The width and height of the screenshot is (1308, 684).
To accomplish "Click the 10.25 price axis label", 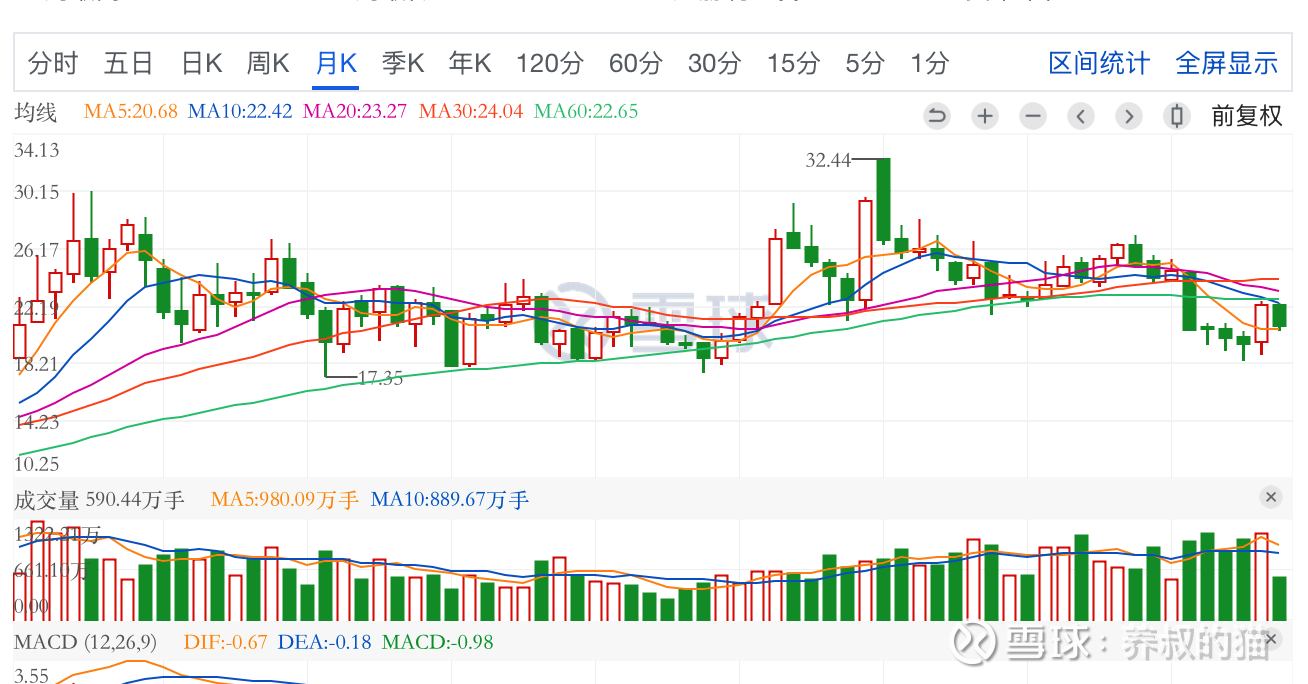I will 37,464.
